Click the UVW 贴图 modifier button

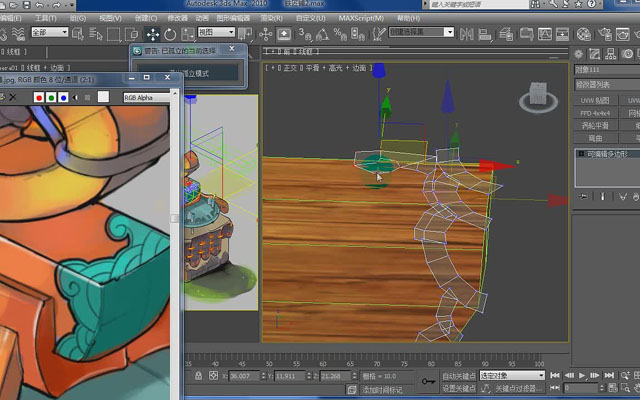pyautogui.click(x=595, y=100)
